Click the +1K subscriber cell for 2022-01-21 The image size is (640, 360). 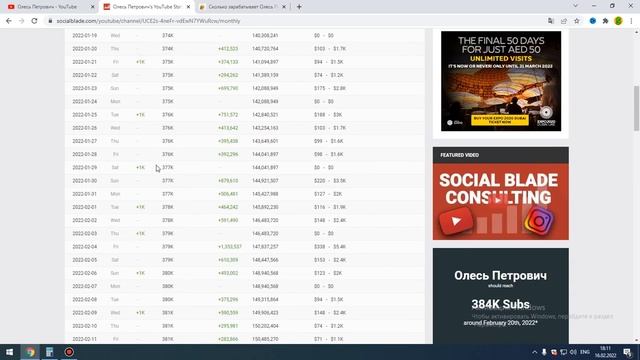[x=140, y=62]
